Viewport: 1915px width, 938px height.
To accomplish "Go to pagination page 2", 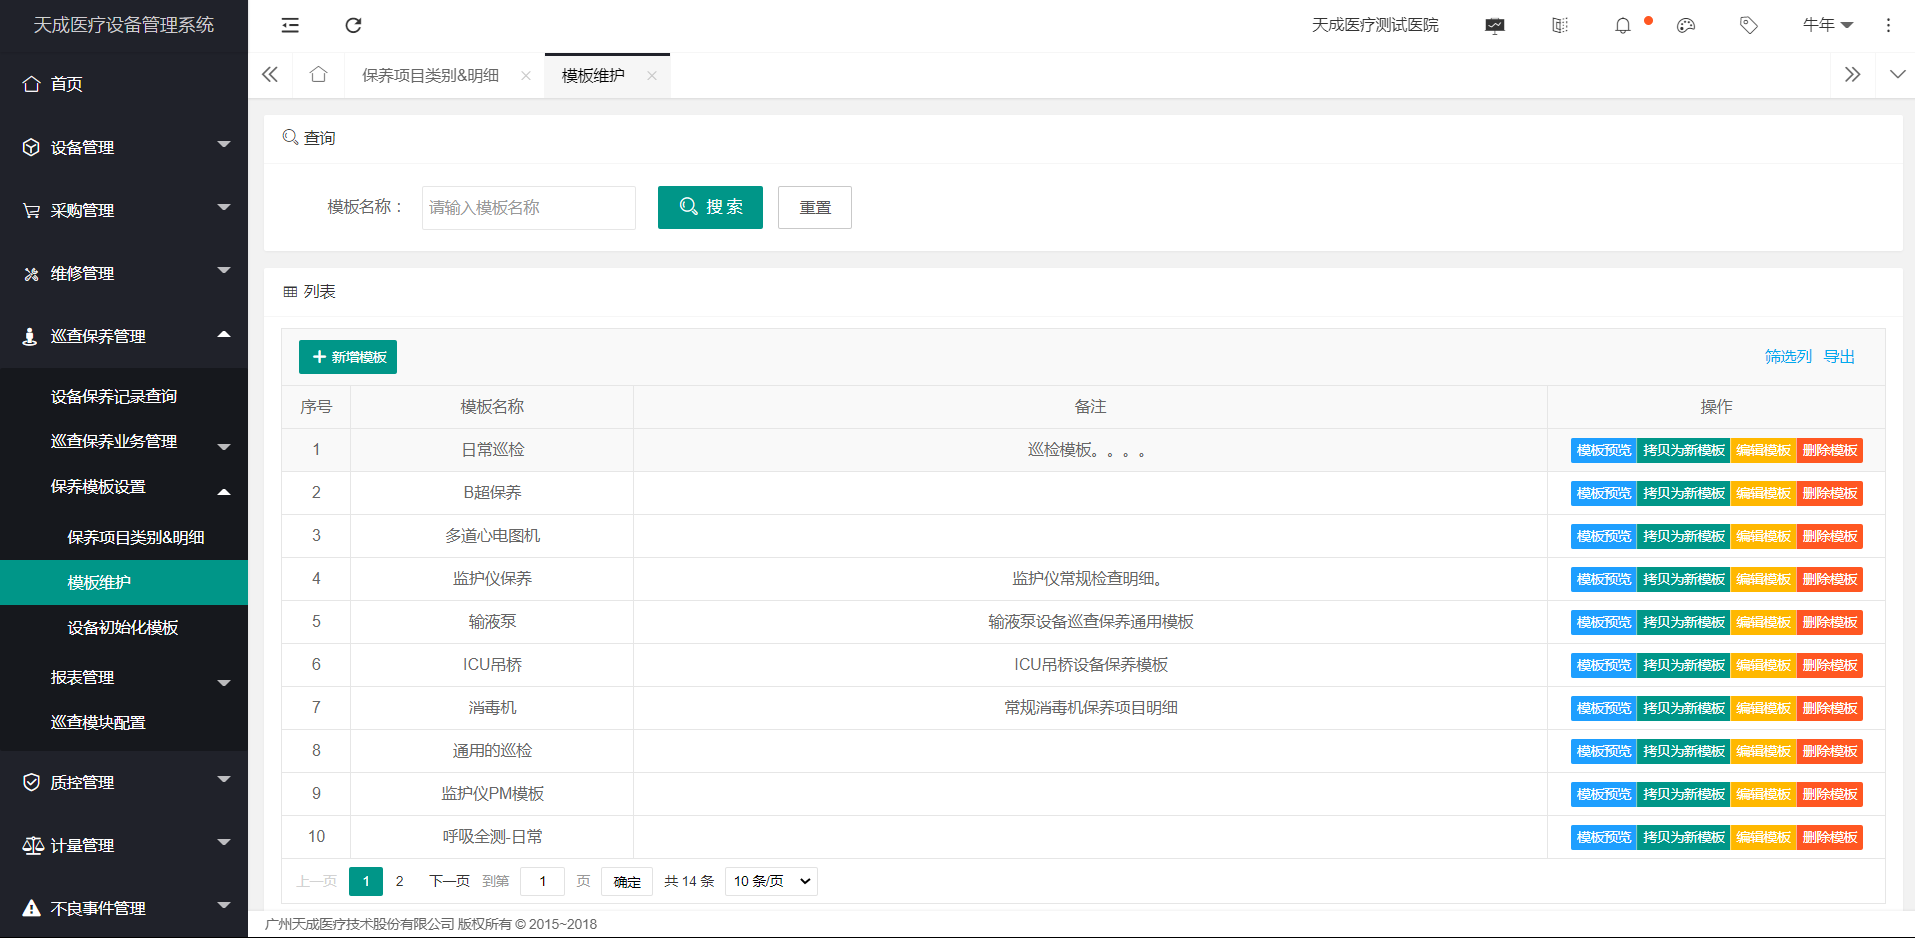I will point(399,881).
